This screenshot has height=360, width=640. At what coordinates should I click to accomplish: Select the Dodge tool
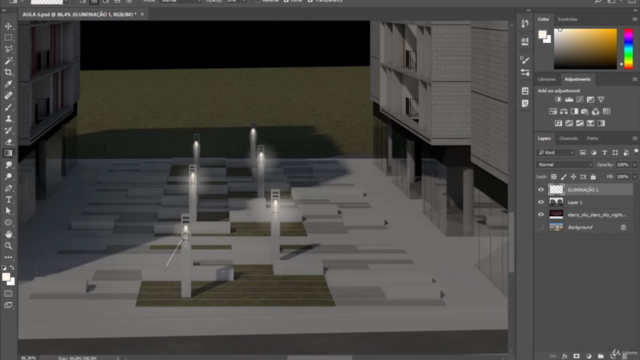point(8,176)
